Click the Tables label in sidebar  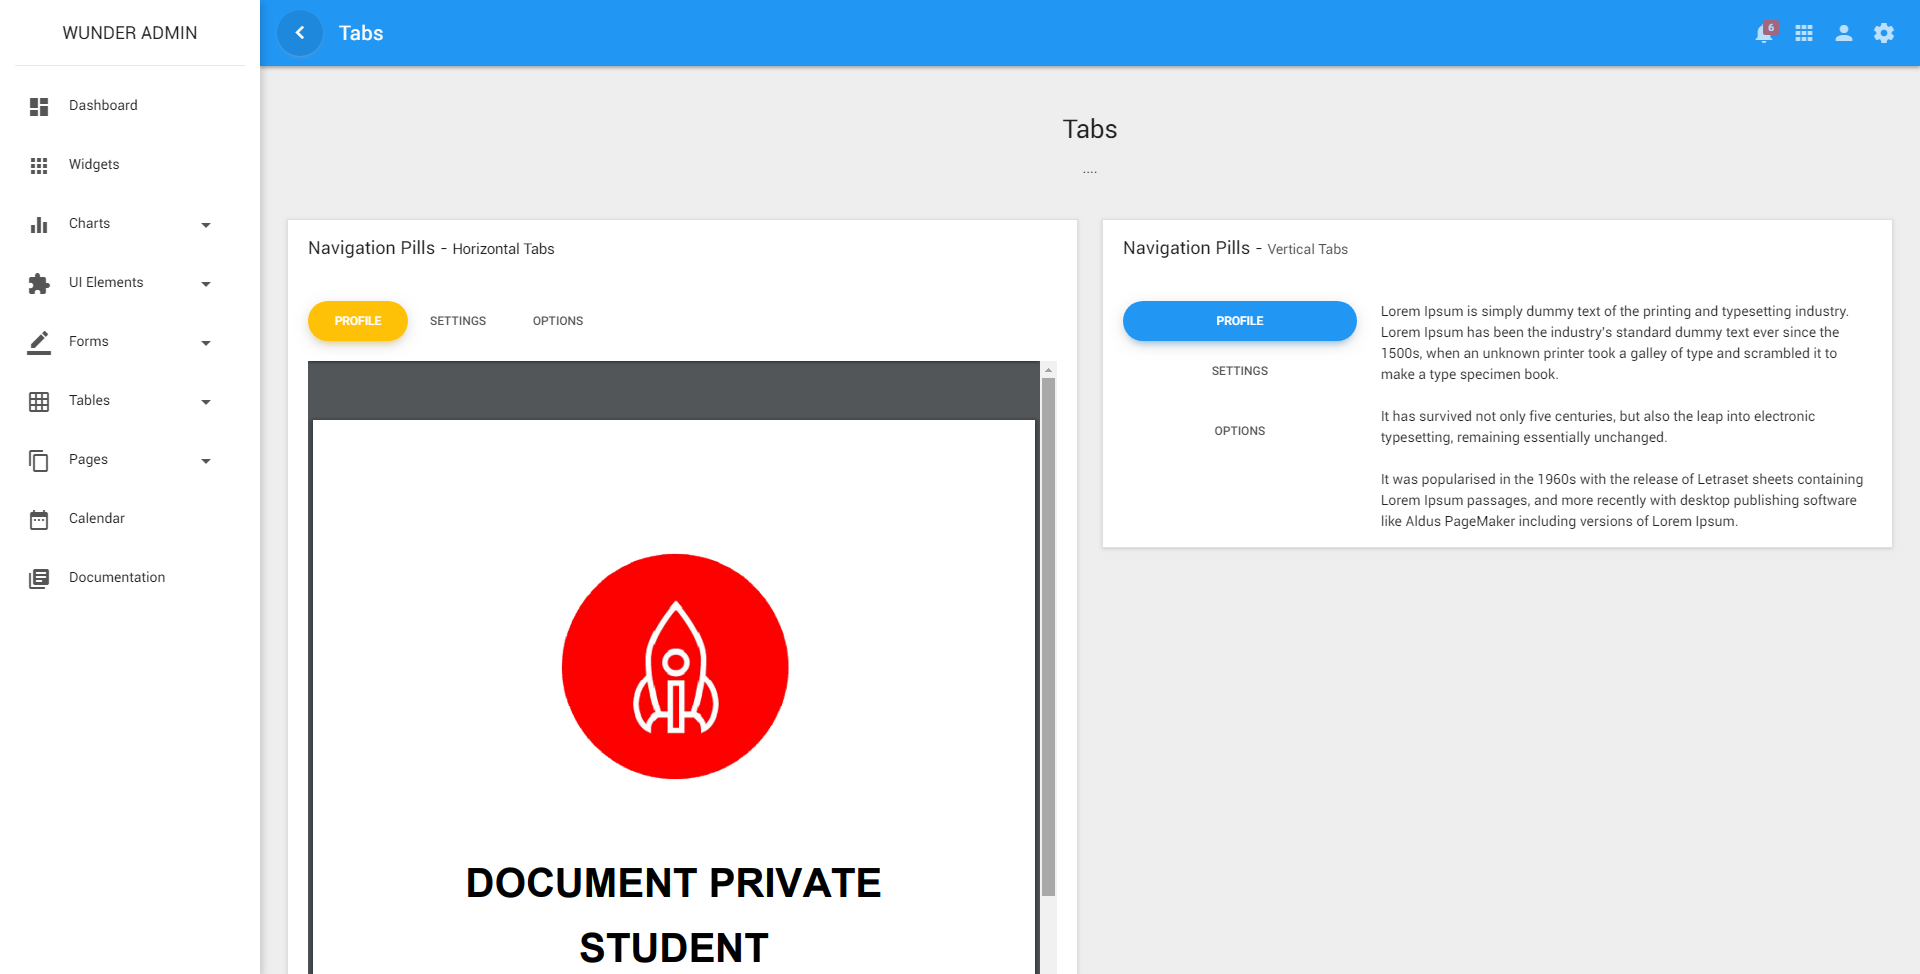[x=89, y=401]
